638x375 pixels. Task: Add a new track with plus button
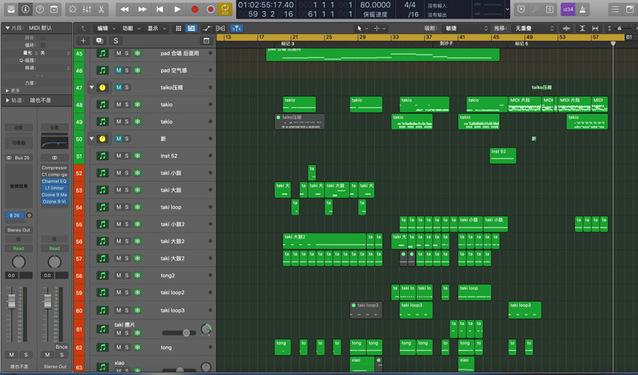coord(83,41)
